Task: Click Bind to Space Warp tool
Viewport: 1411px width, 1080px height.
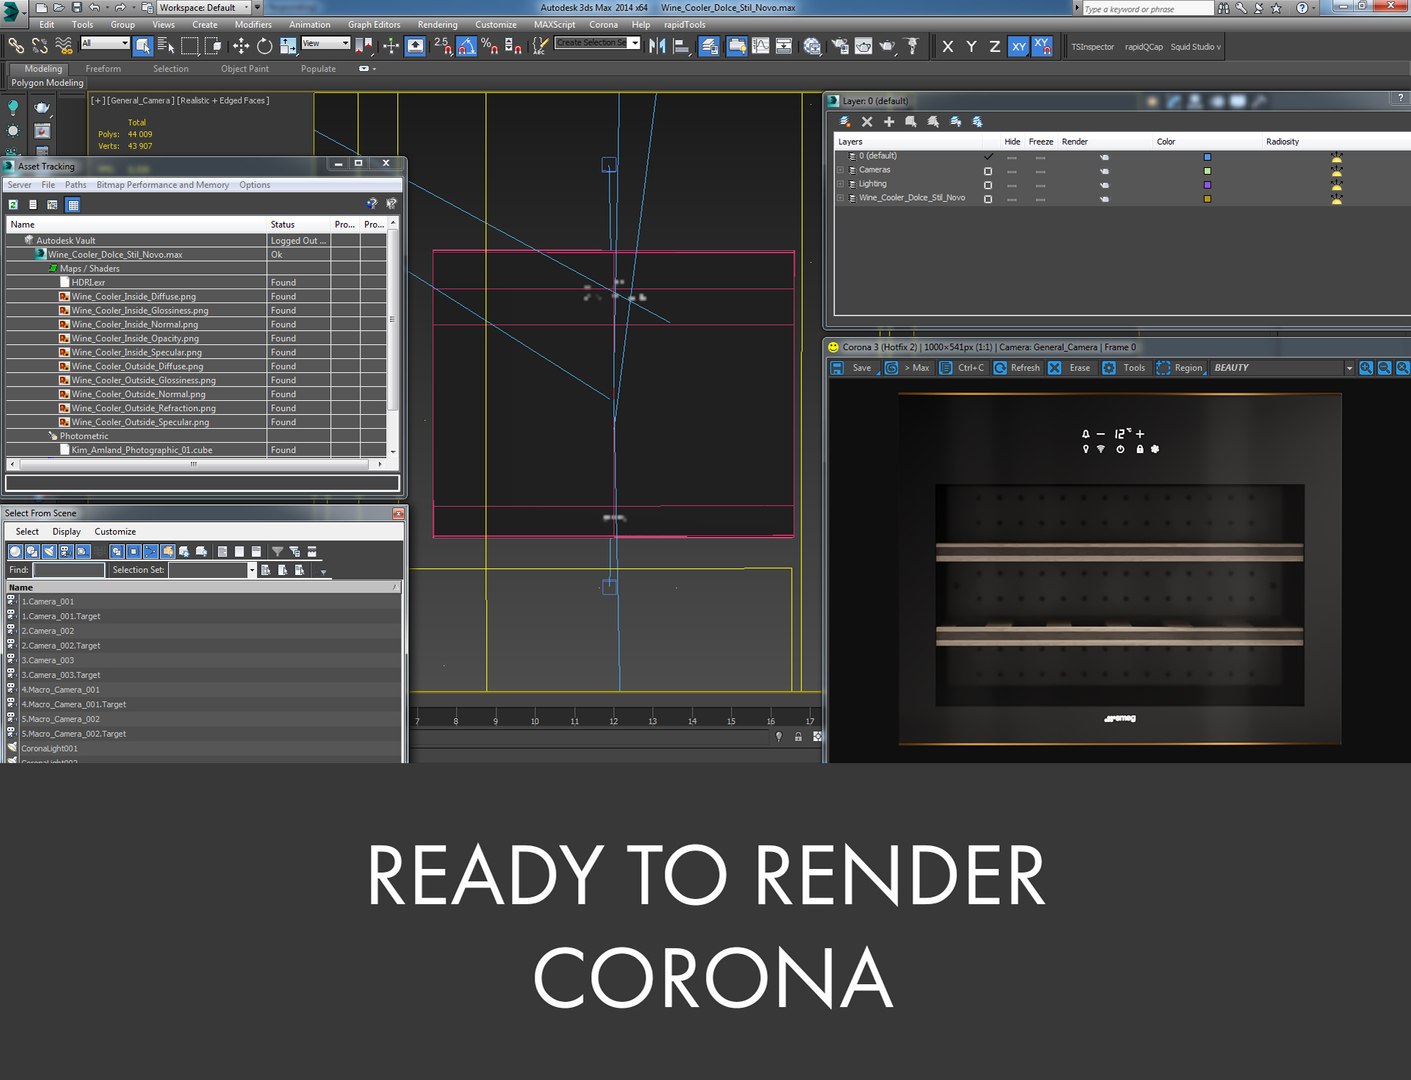Action: tap(64, 46)
